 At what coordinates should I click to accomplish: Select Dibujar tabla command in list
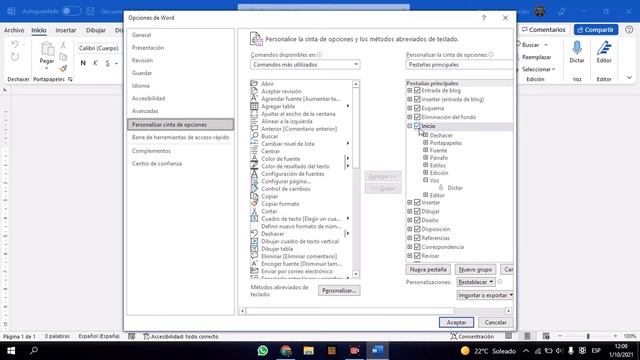click(x=300, y=249)
